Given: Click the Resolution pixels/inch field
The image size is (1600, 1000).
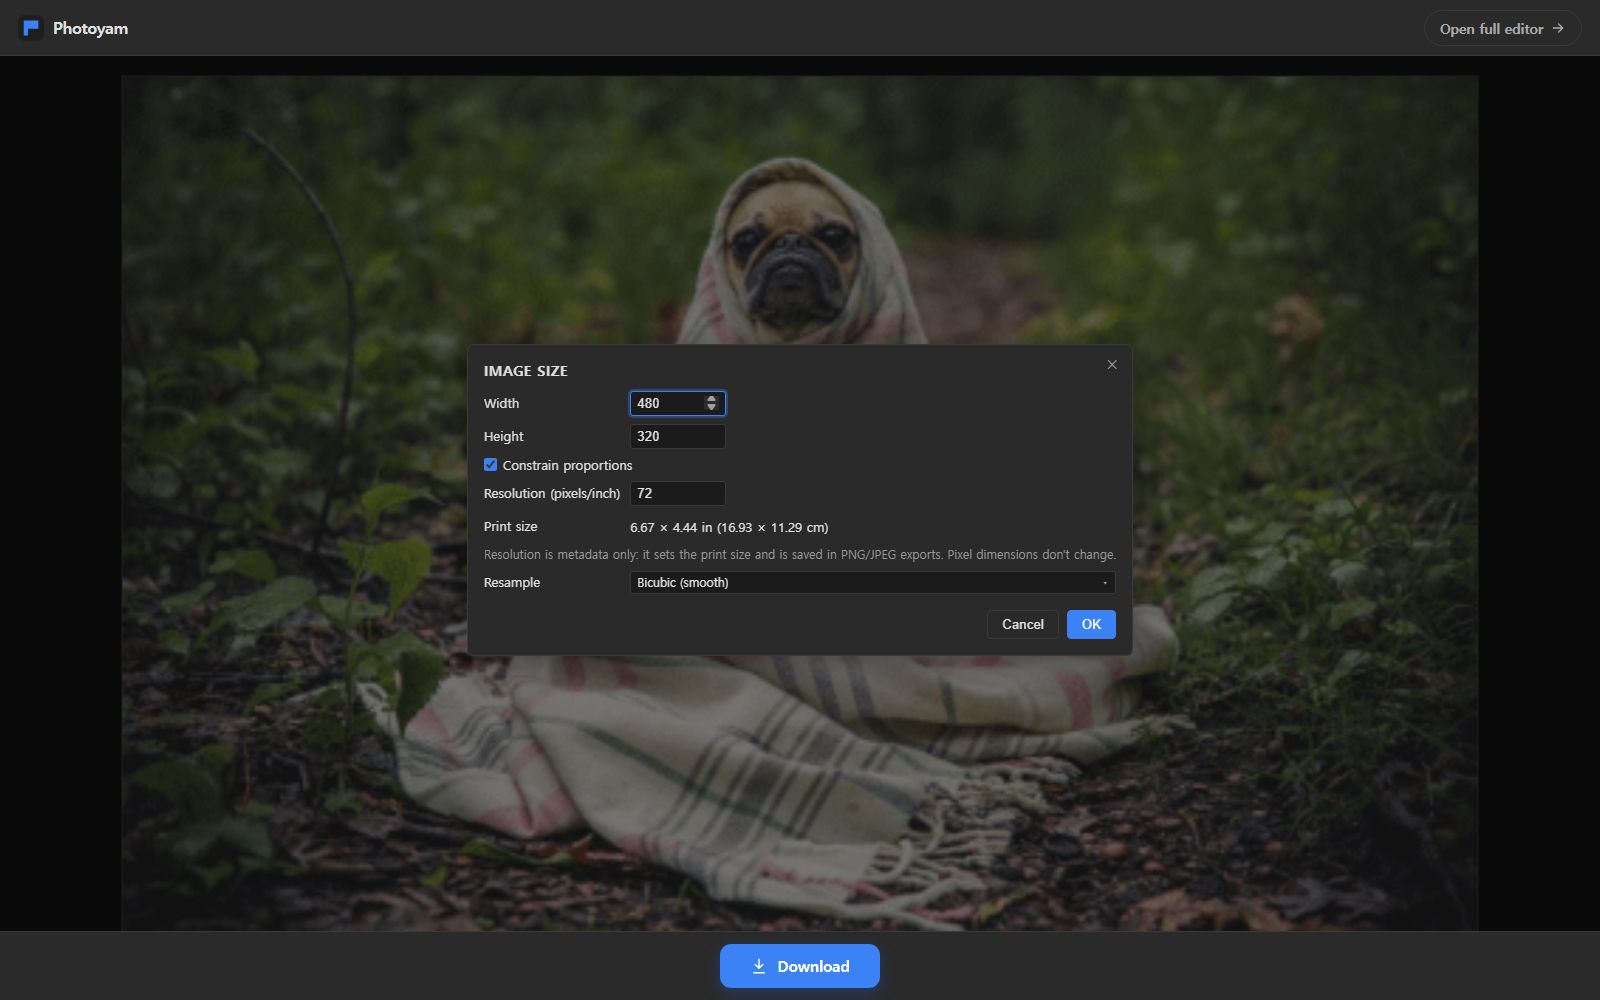Looking at the screenshot, I should click(677, 493).
